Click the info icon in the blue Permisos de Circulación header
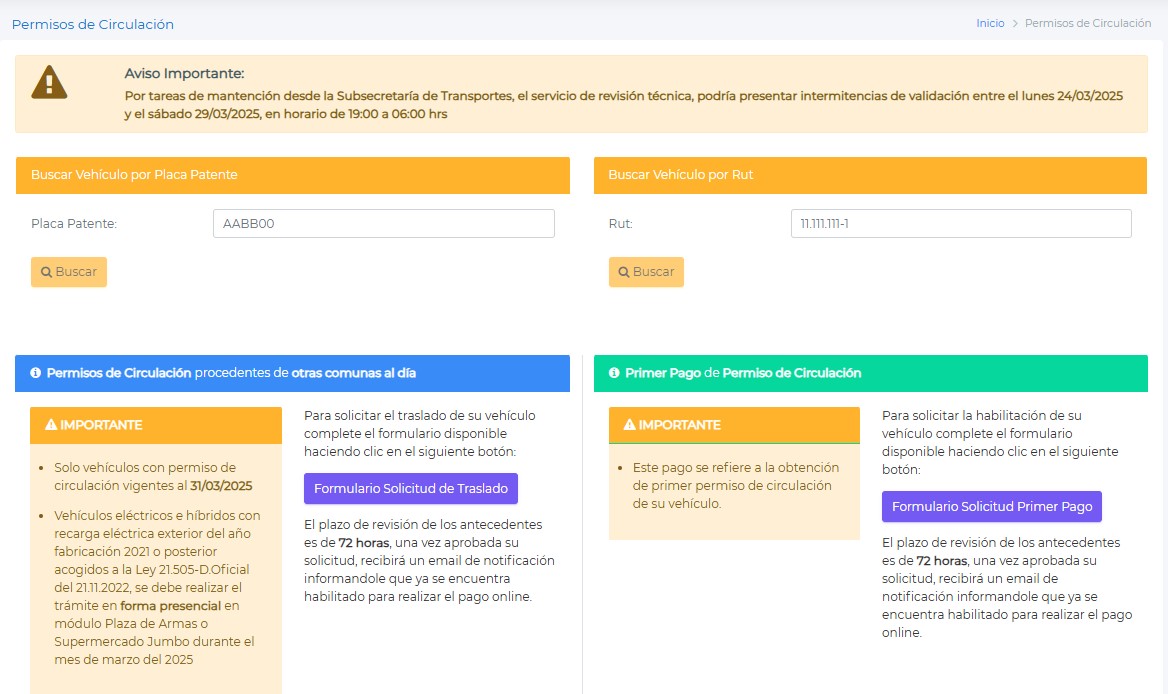The image size is (1168, 694). (36, 373)
